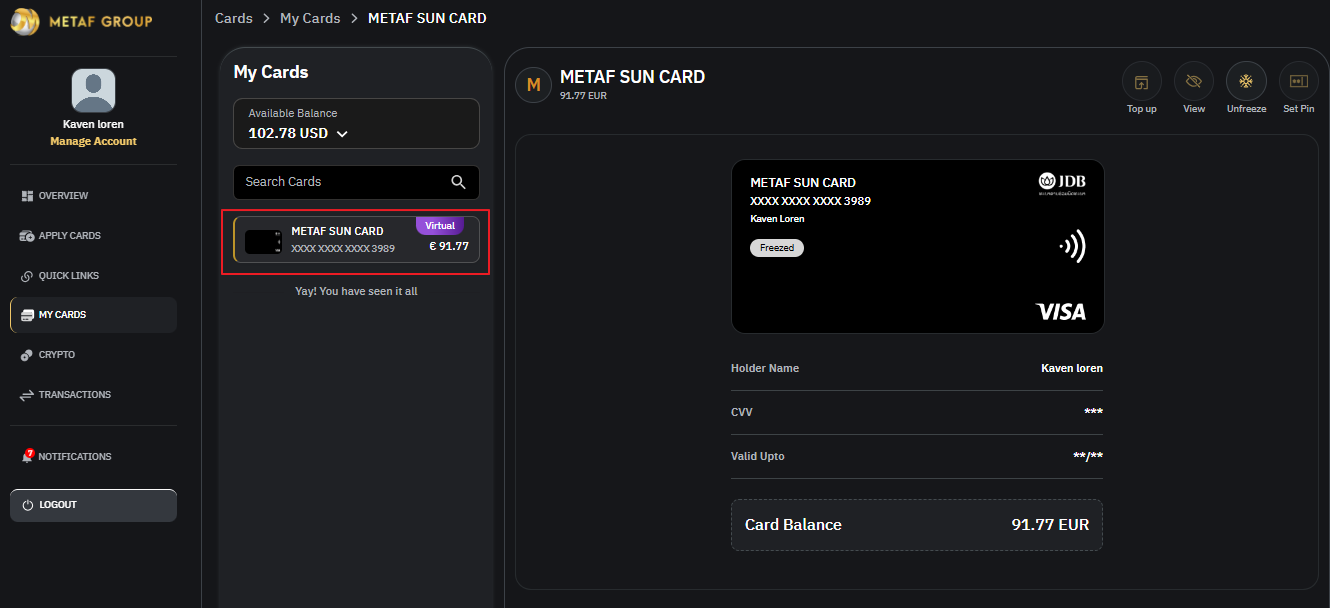
Task: Click the card thumbnail in the list
Action: pyautogui.click(x=263, y=242)
